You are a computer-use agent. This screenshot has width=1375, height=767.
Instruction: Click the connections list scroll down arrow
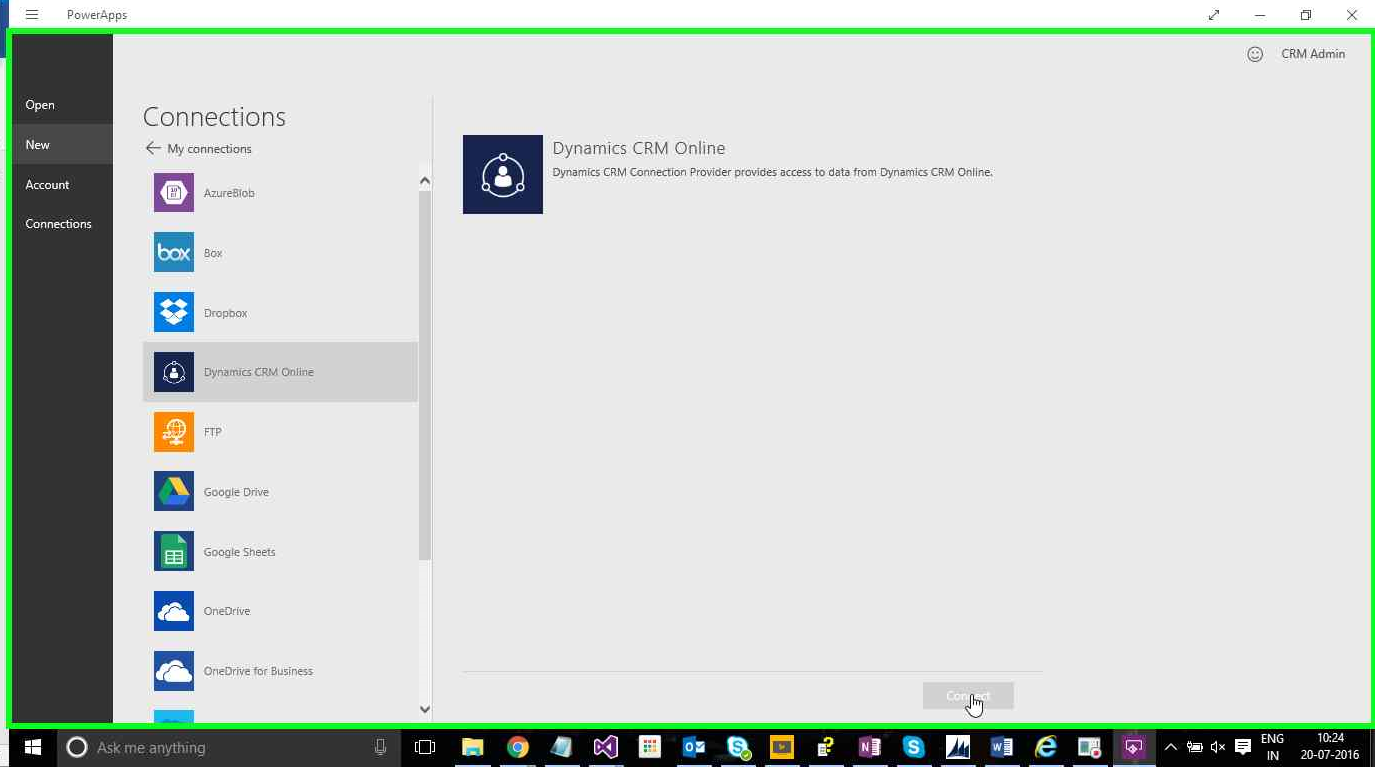pos(425,709)
